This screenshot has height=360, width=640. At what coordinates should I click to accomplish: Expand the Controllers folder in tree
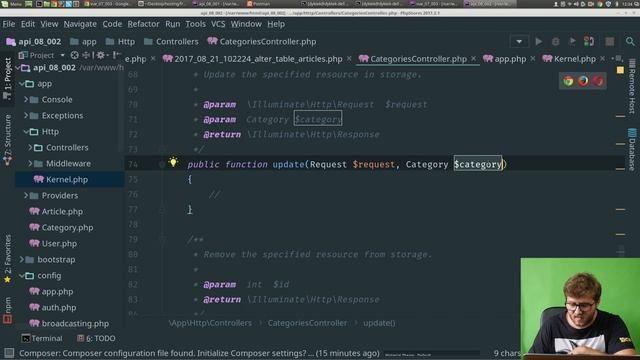click(x=30, y=147)
